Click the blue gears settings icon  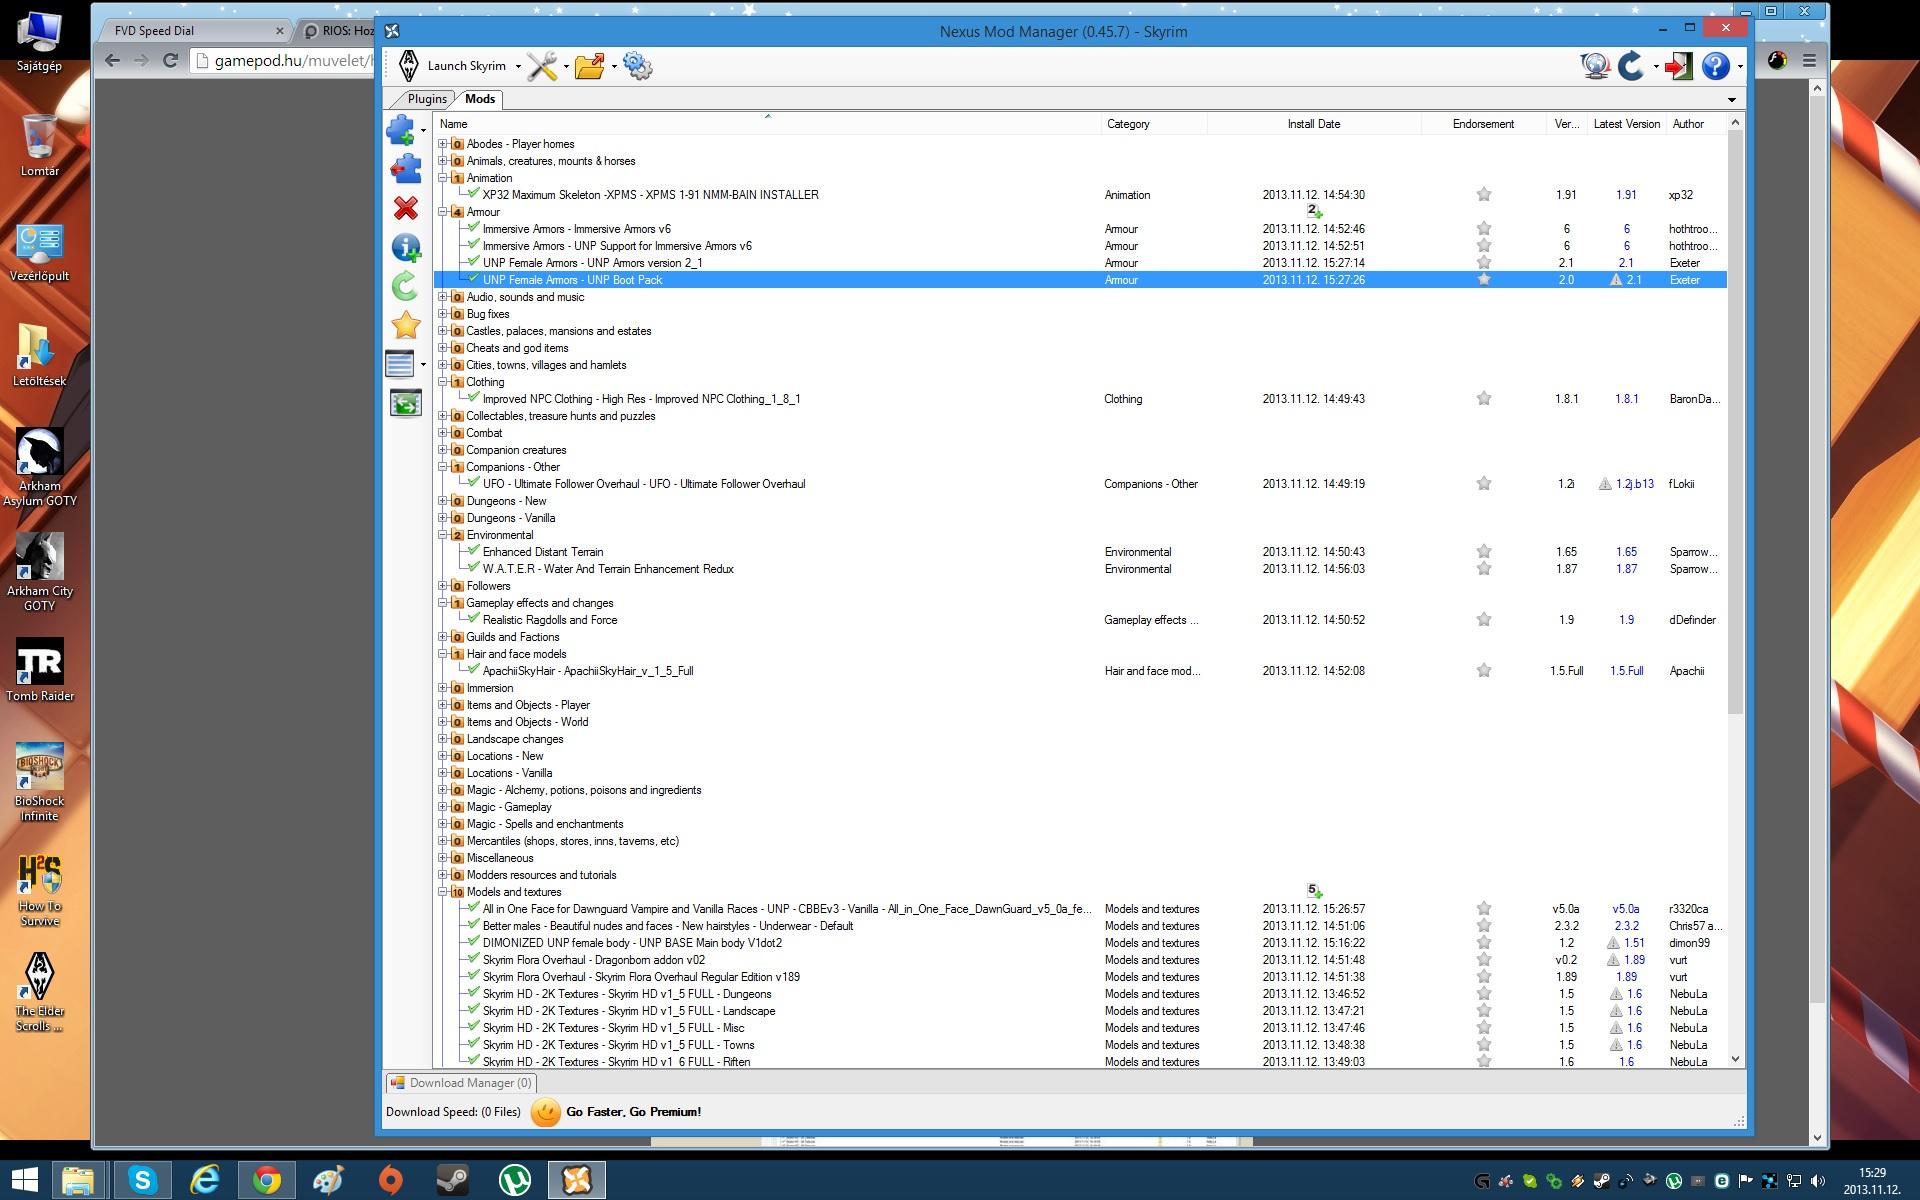coord(637,66)
